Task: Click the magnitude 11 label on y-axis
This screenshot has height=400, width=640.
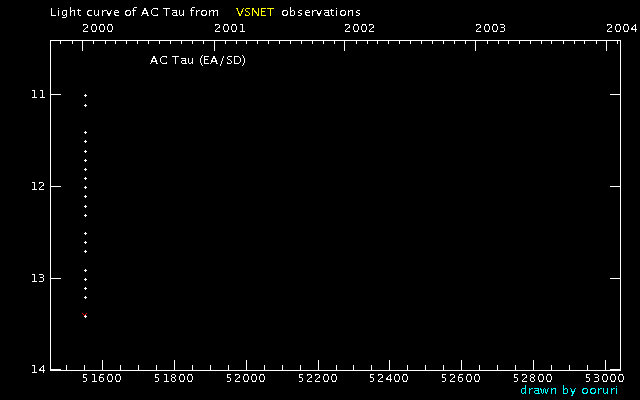Action: tap(37, 95)
